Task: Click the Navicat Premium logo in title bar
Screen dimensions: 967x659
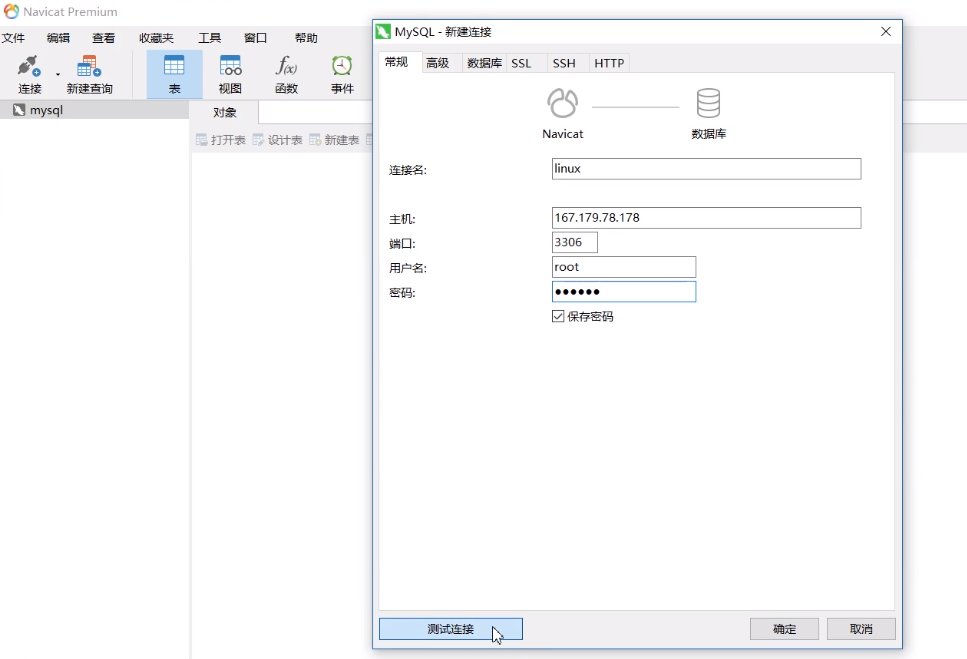Action: pyautogui.click(x=11, y=12)
